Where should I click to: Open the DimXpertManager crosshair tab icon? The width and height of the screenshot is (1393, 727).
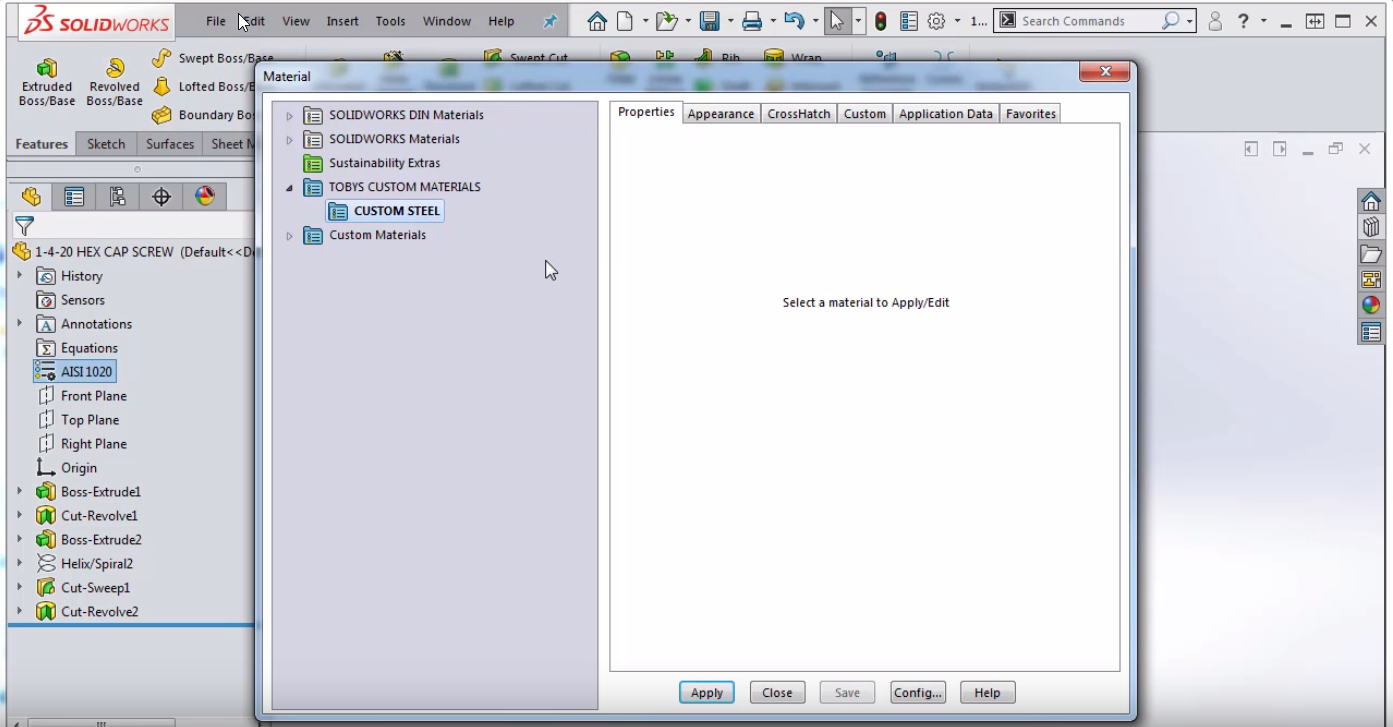click(x=161, y=197)
